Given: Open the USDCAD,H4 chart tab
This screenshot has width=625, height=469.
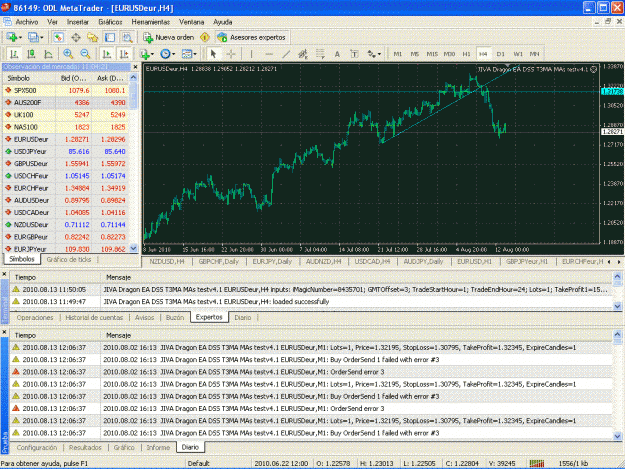Looking at the screenshot, I should [372, 261].
